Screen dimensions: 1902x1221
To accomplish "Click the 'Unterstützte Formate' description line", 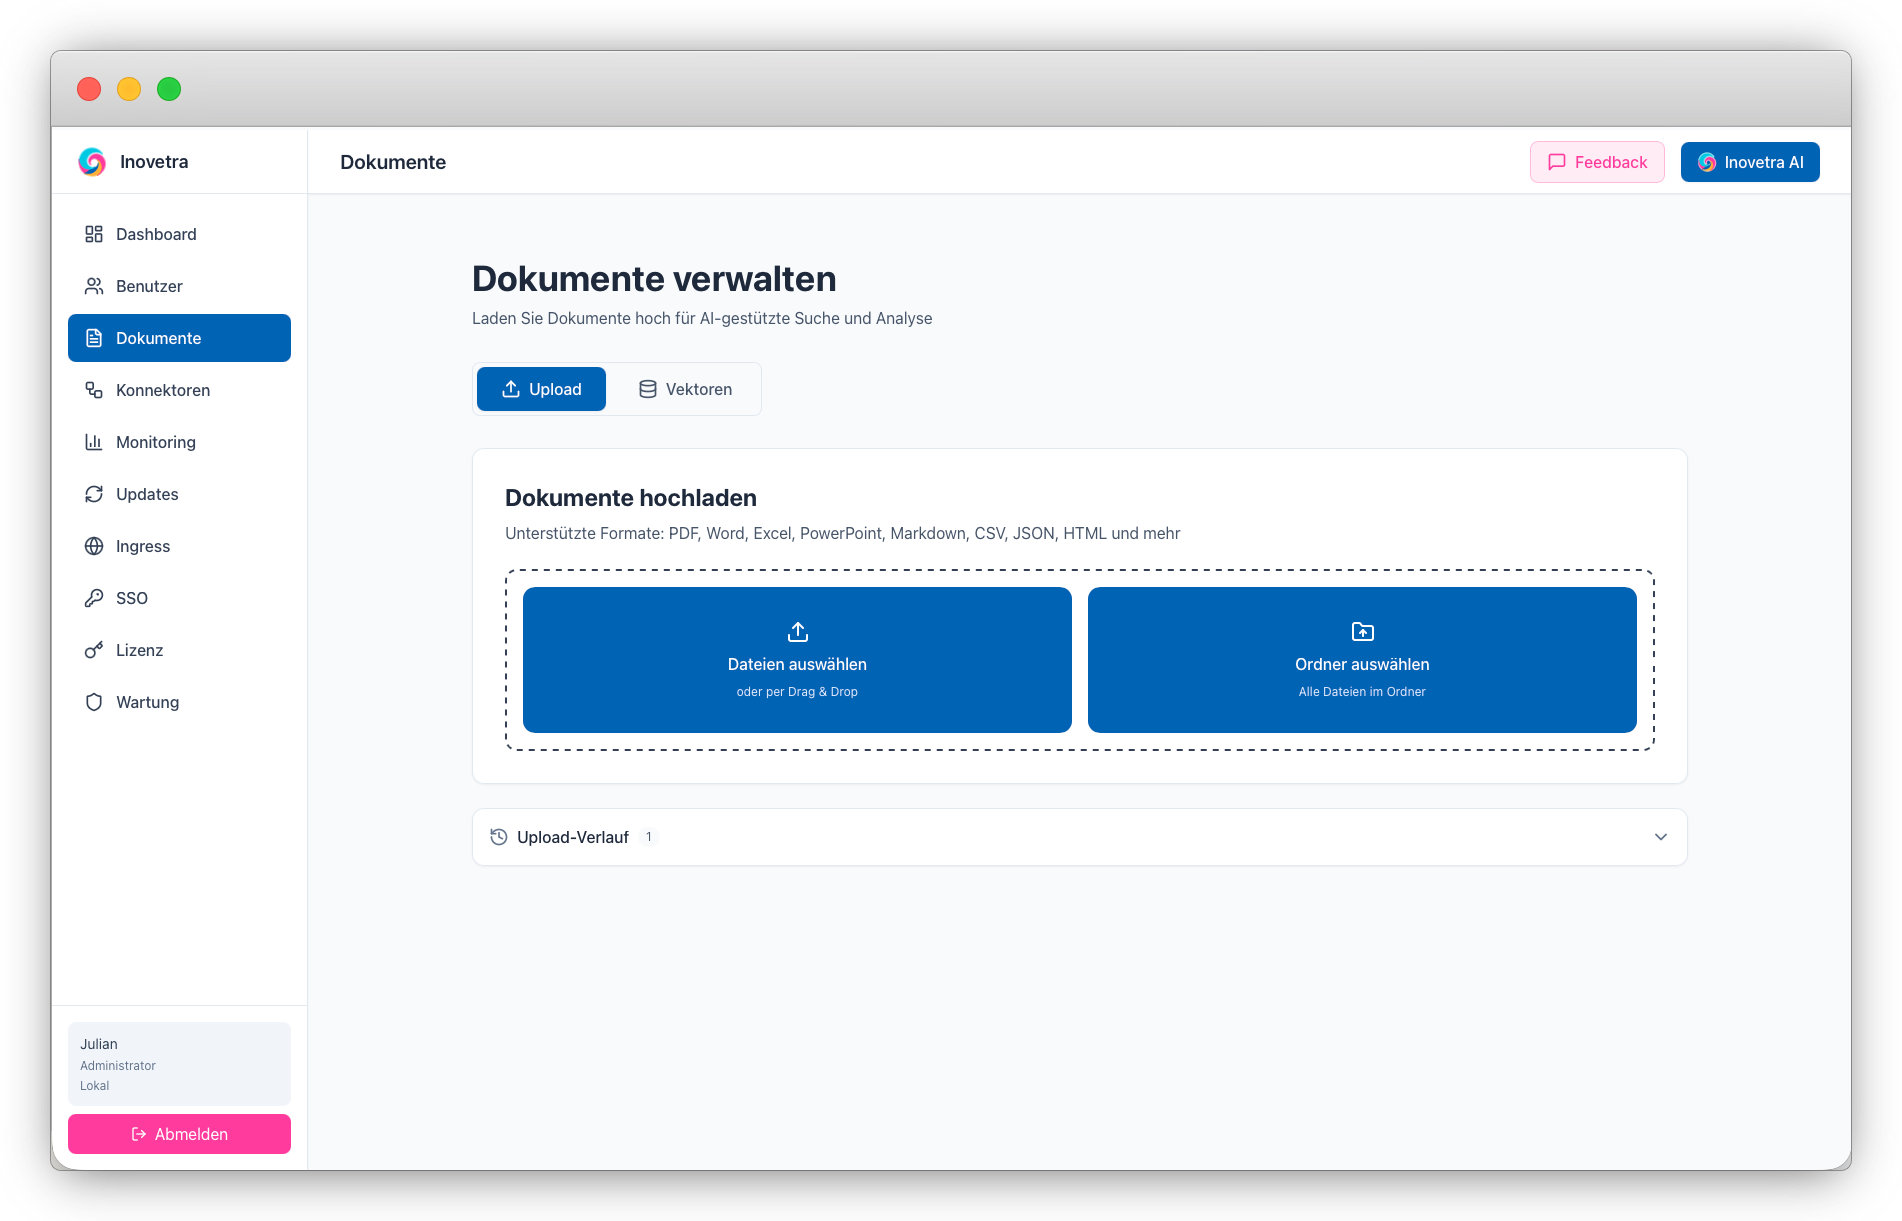I will coord(842,533).
